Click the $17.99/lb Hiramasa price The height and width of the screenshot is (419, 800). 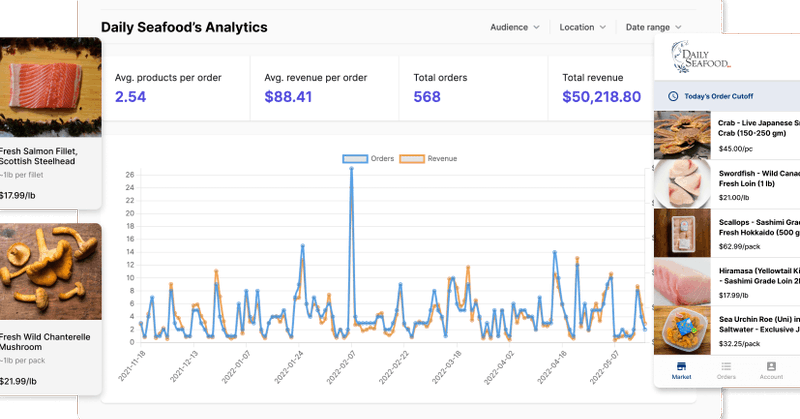tap(734, 295)
